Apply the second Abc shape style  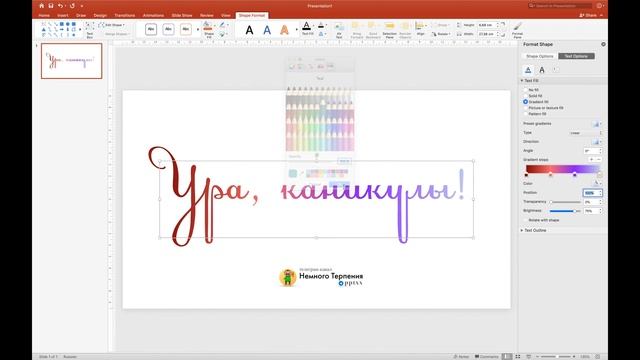(x=168, y=29)
